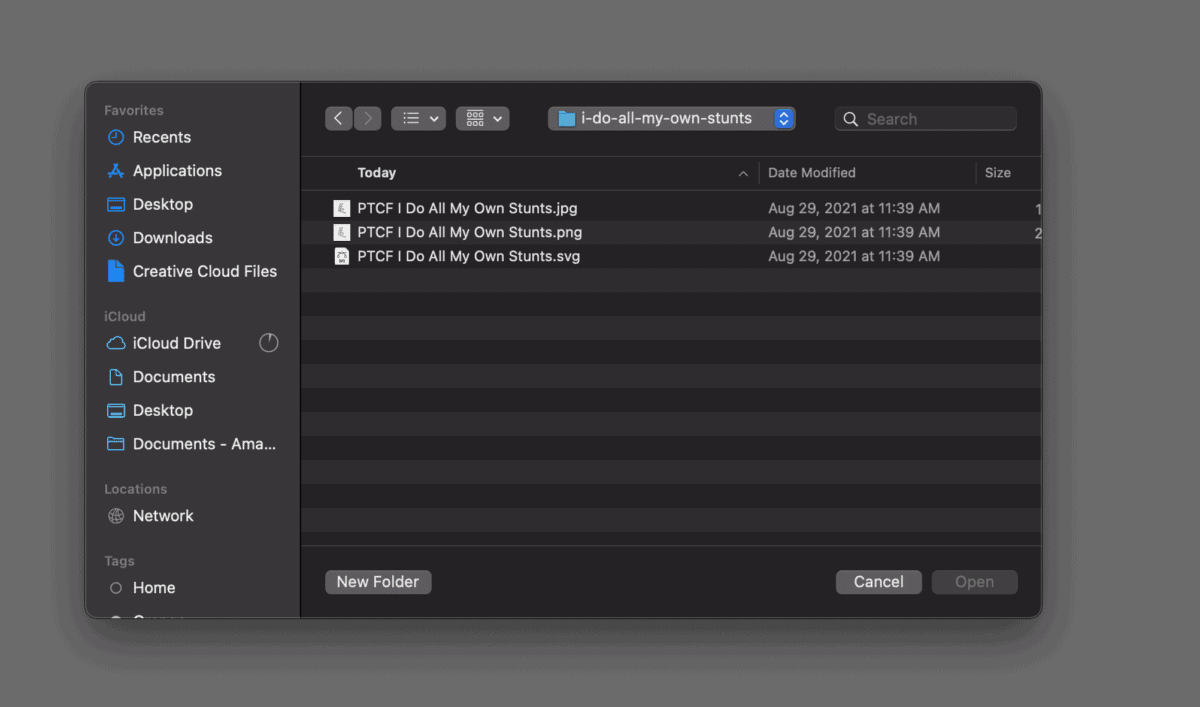Select PTCF I Do All My Own Stunts.svg

click(x=468, y=256)
